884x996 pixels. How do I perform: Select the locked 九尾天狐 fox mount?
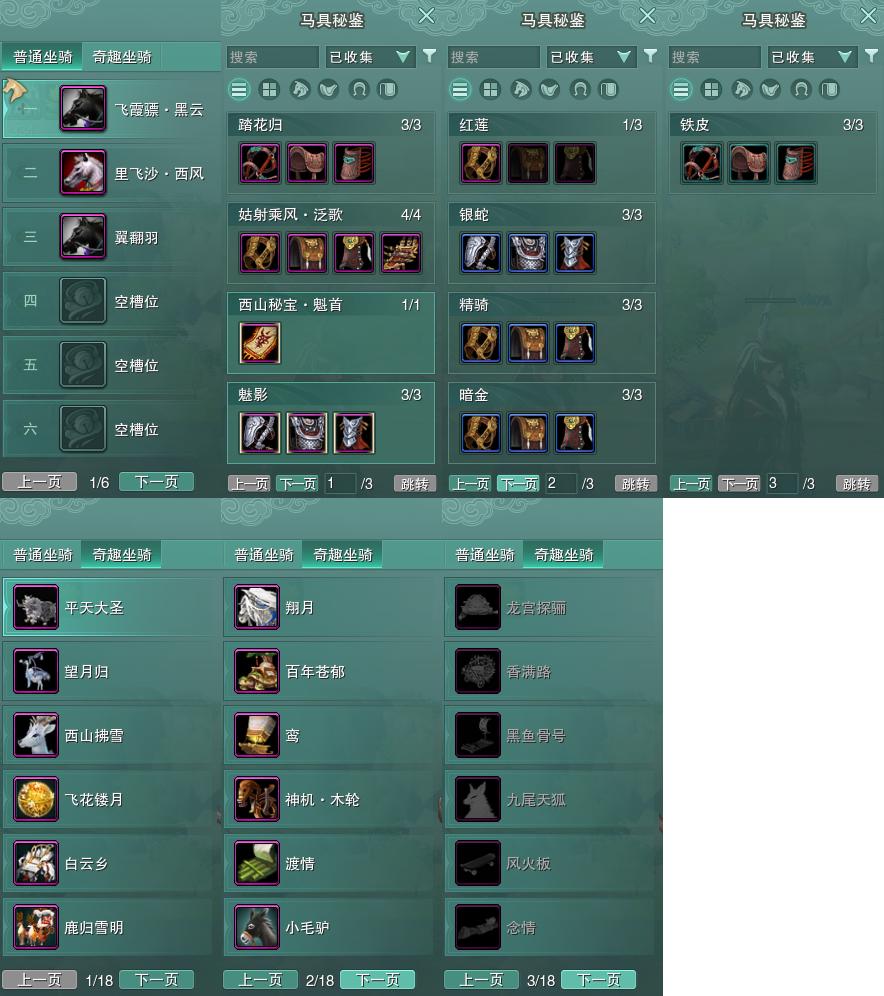click(x=478, y=799)
